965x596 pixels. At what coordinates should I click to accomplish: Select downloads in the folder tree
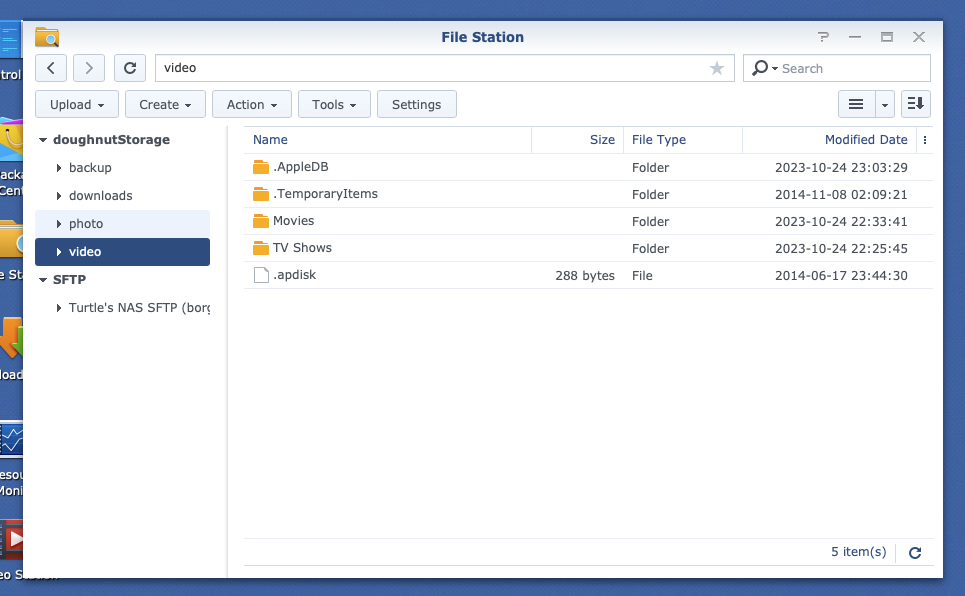tap(100, 196)
